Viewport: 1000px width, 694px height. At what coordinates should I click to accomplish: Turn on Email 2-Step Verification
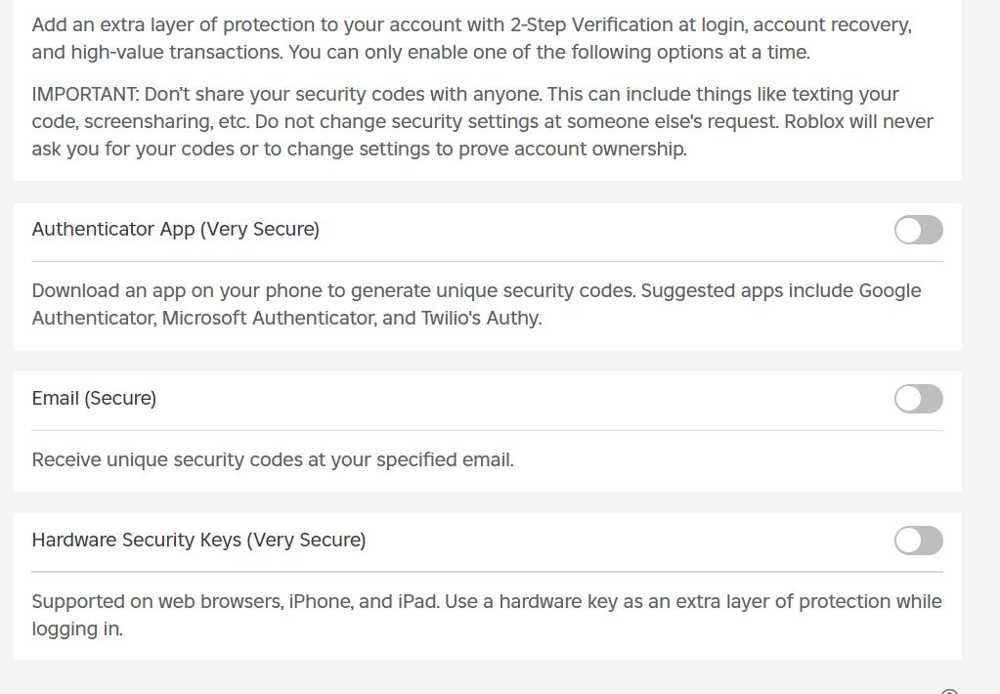click(x=918, y=400)
